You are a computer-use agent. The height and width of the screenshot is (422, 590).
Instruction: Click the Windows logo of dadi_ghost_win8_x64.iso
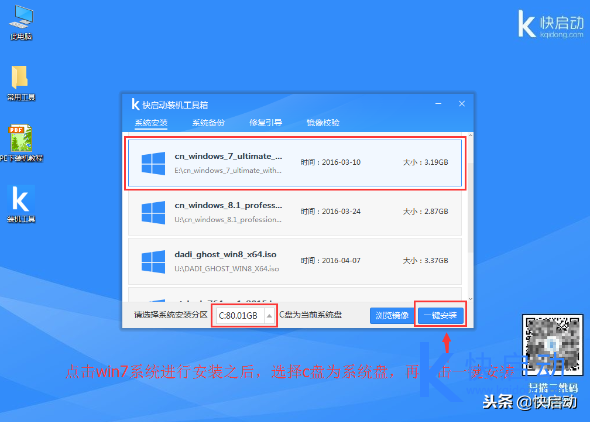(153, 261)
